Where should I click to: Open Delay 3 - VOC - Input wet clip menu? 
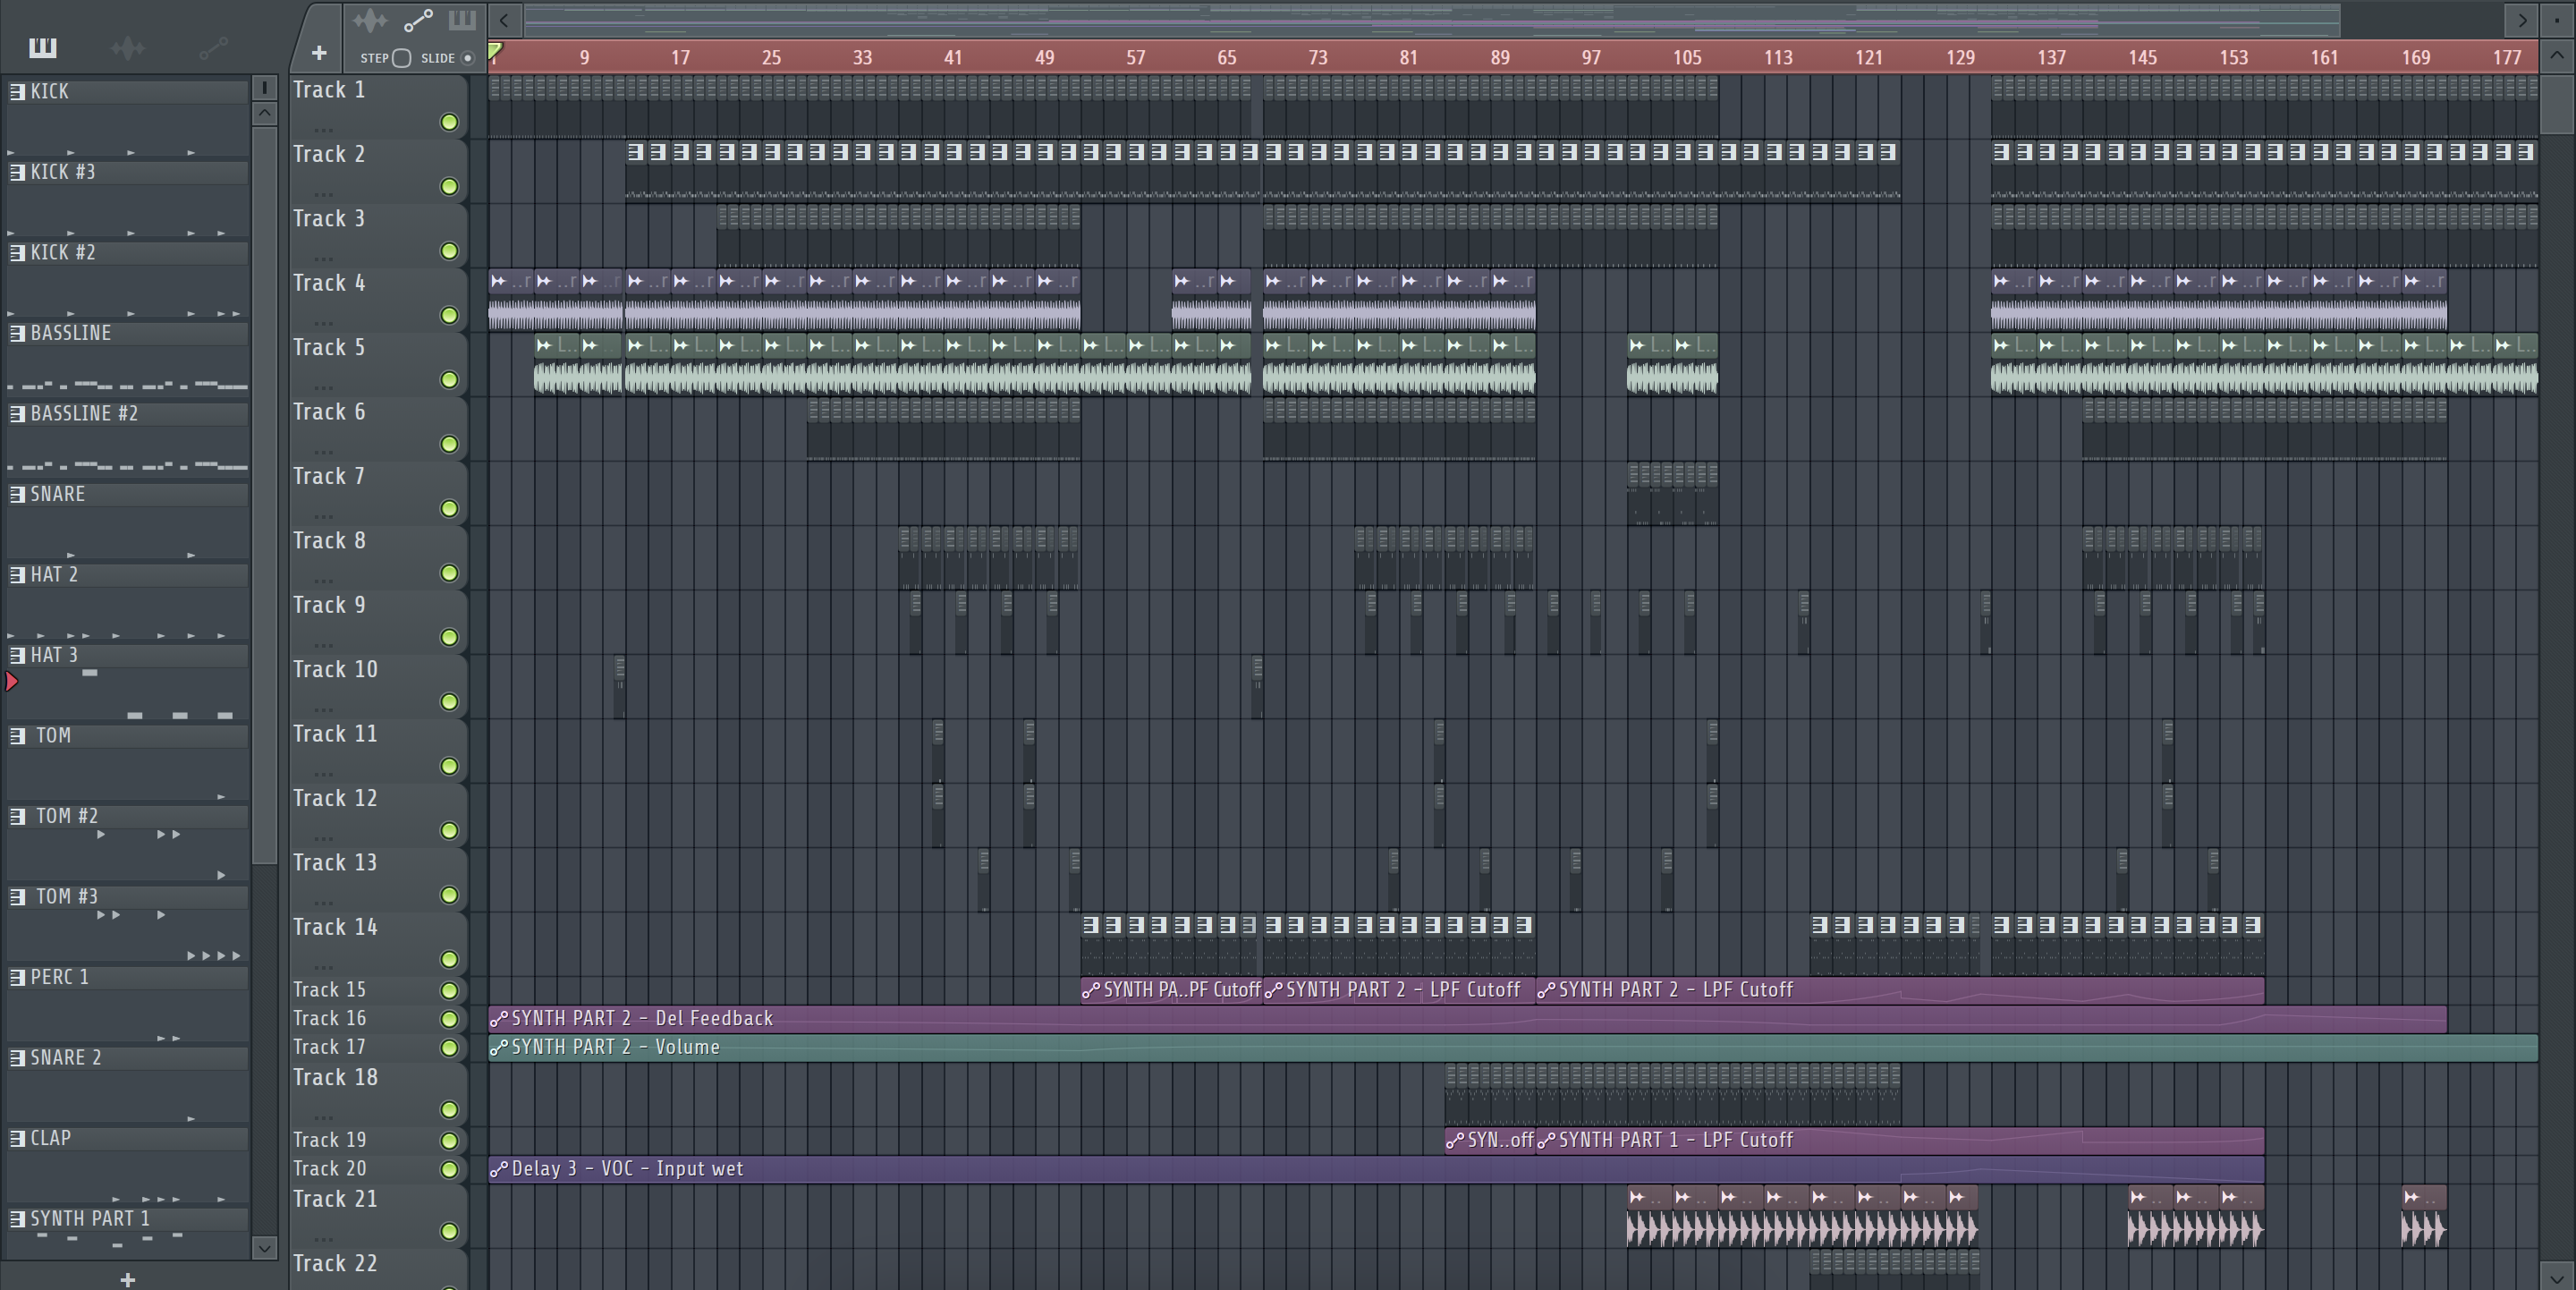499,1169
